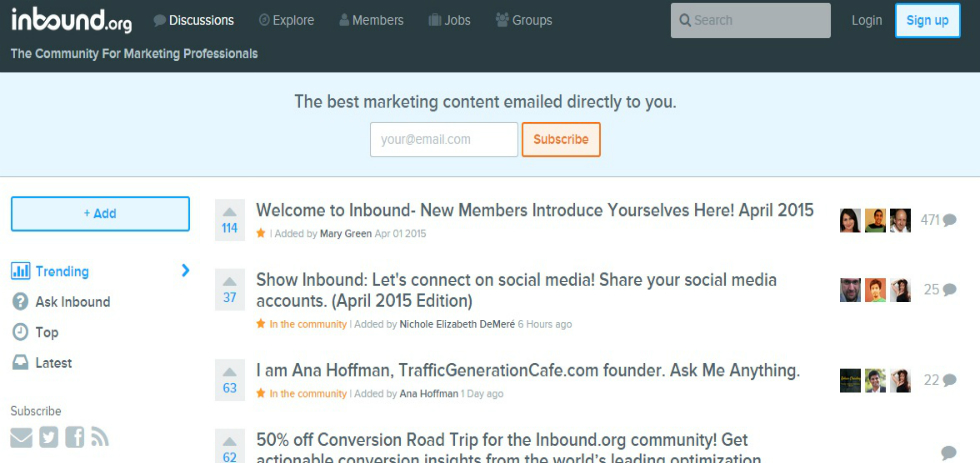Click the Sign up button
Viewport: 980px width, 463px height.
click(x=928, y=20)
